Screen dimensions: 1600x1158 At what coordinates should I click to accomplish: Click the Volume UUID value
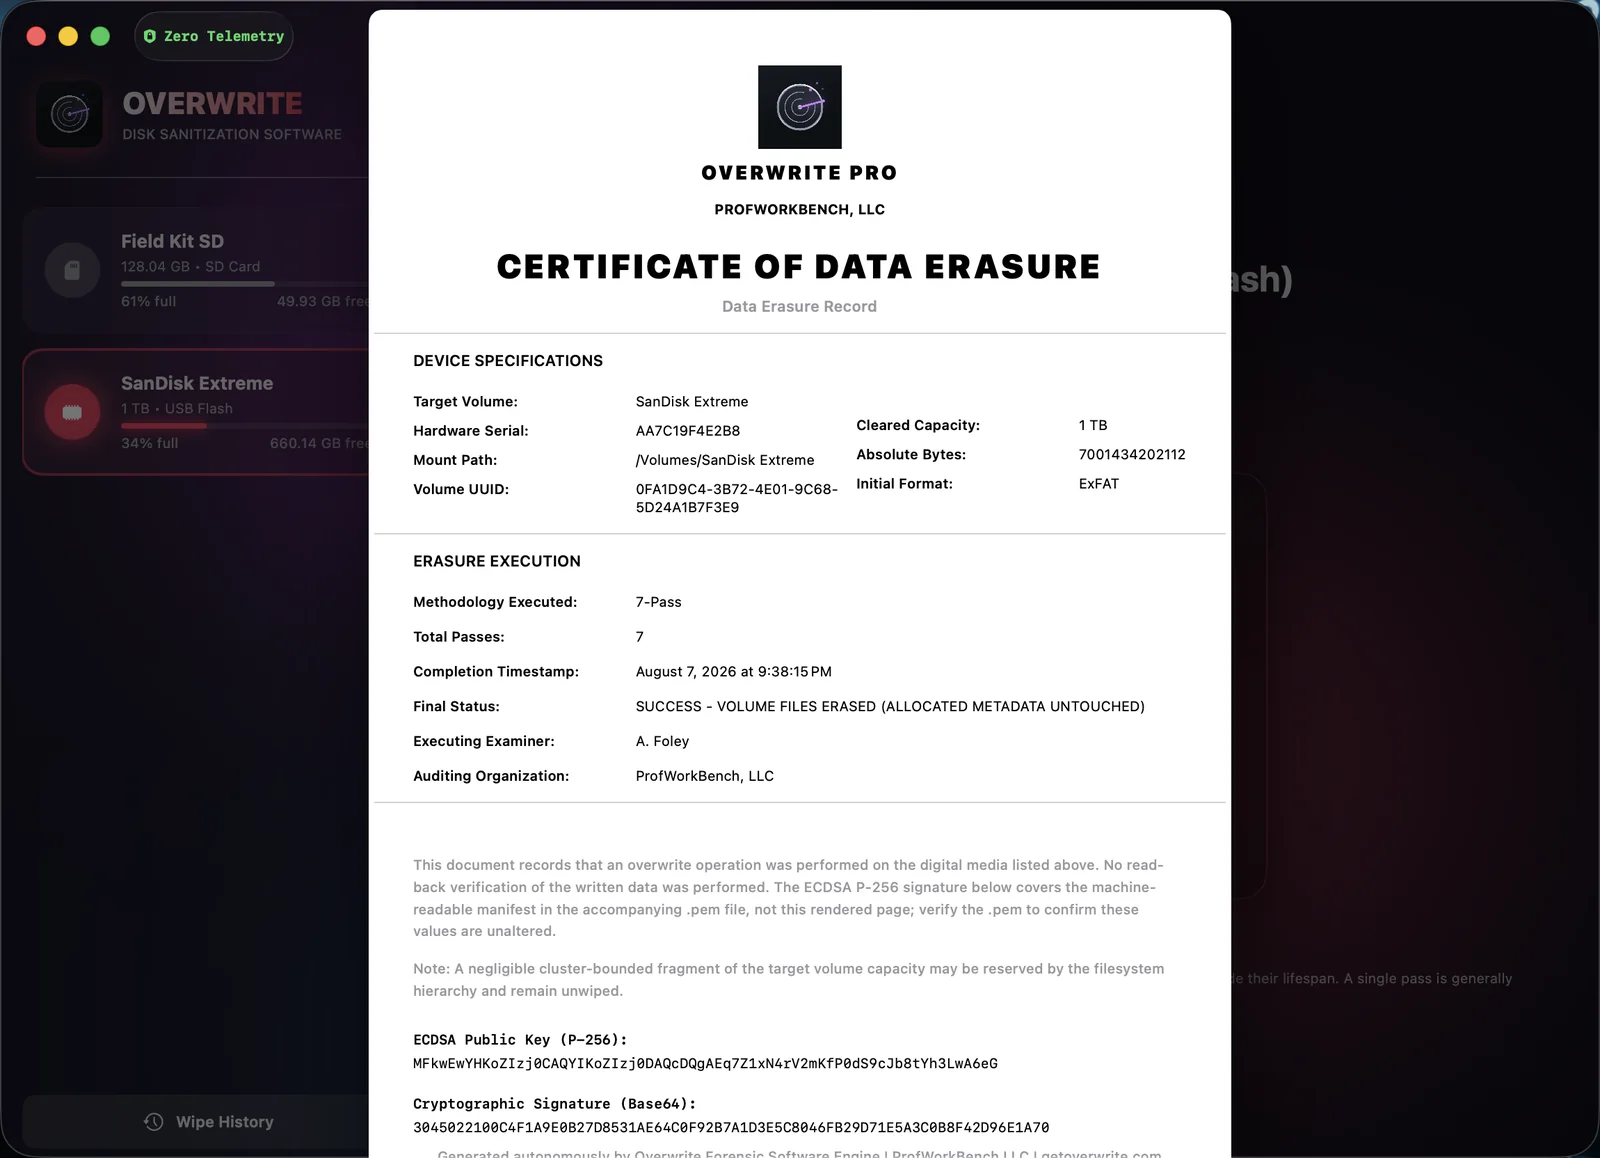click(737, 498)
